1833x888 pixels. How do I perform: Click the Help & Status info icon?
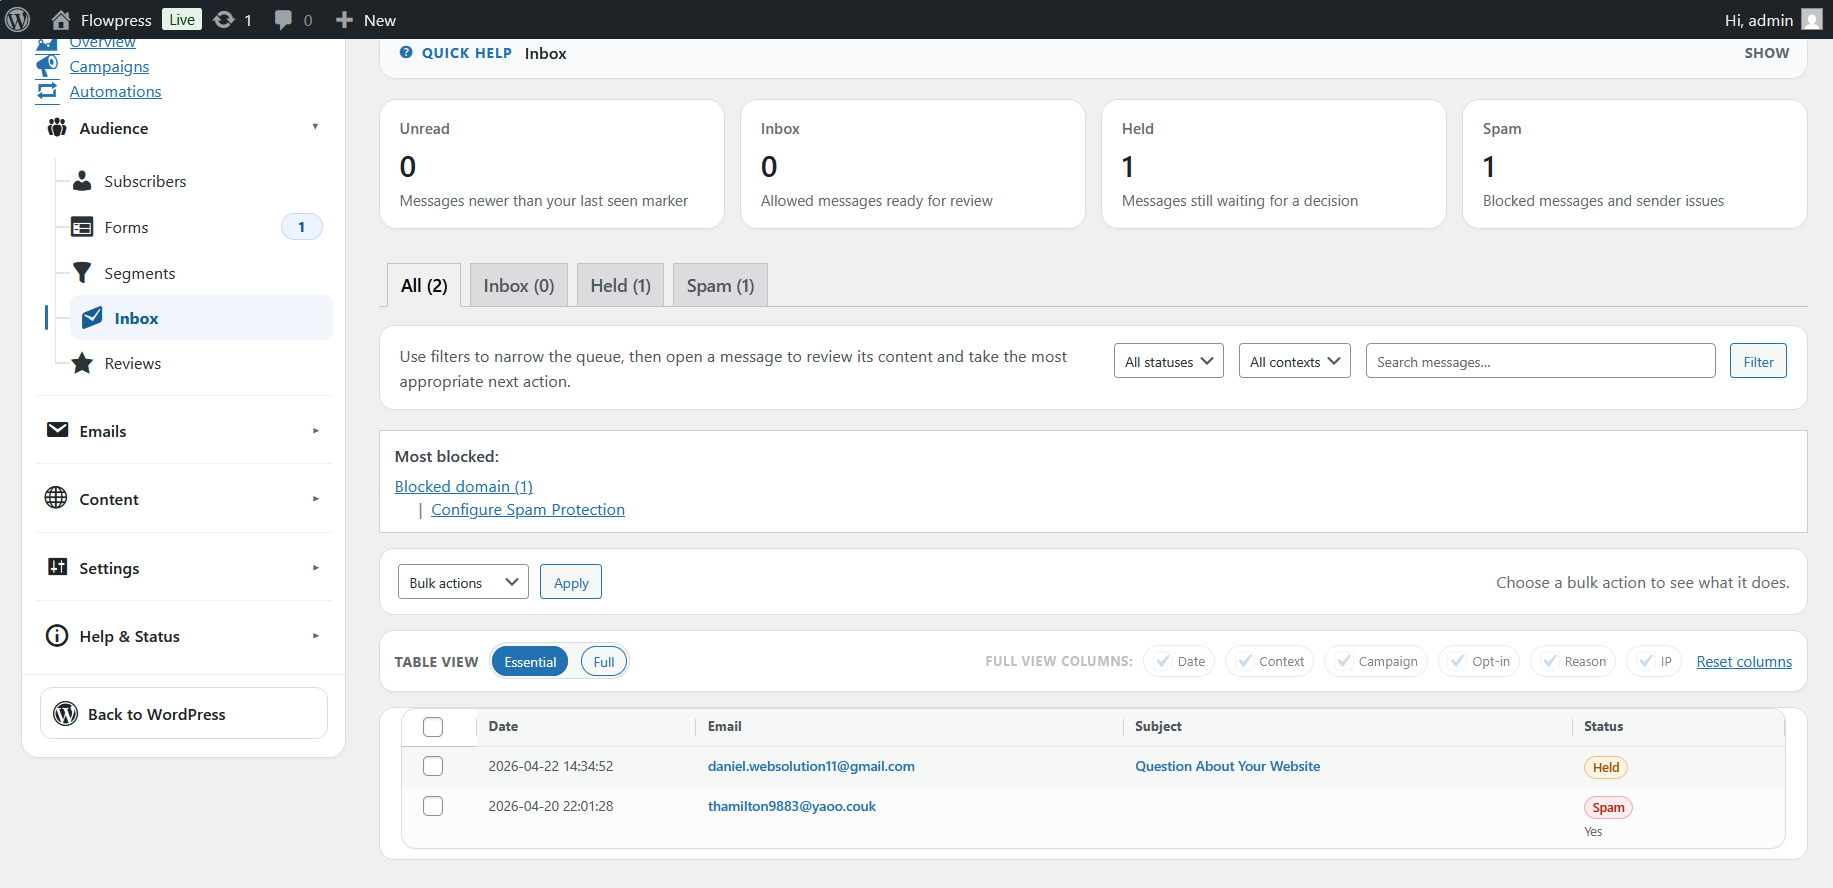click(x=57, y=636)
